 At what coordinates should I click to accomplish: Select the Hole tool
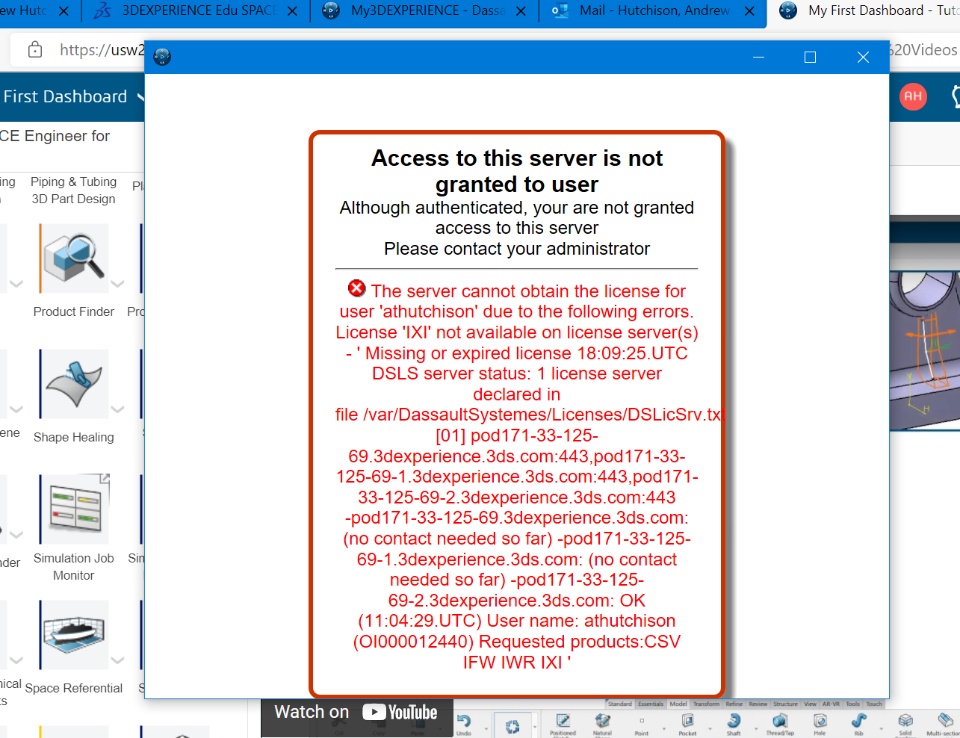coord(820,724)
